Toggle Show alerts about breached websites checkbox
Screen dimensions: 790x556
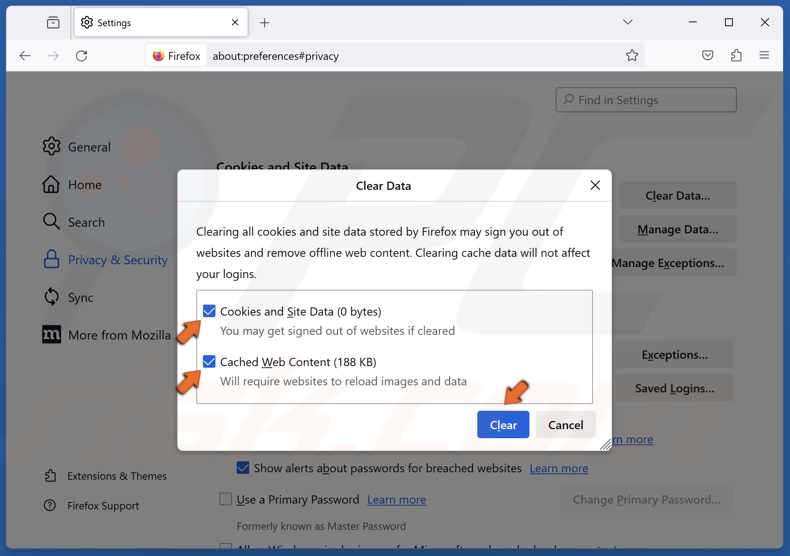pyautogui.click(x=243, y=468)
